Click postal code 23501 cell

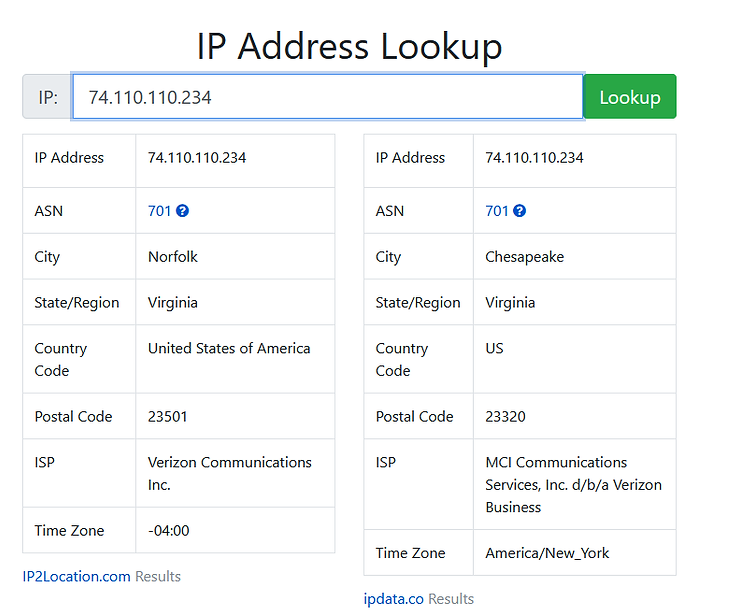(x=168, y=417)
